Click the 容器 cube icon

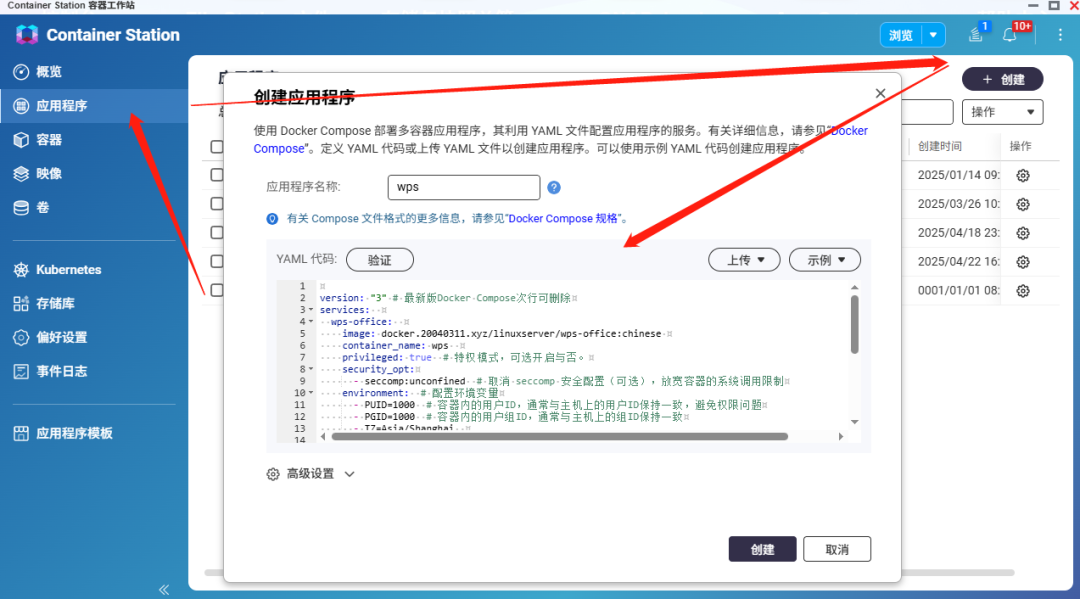(21, 140)
